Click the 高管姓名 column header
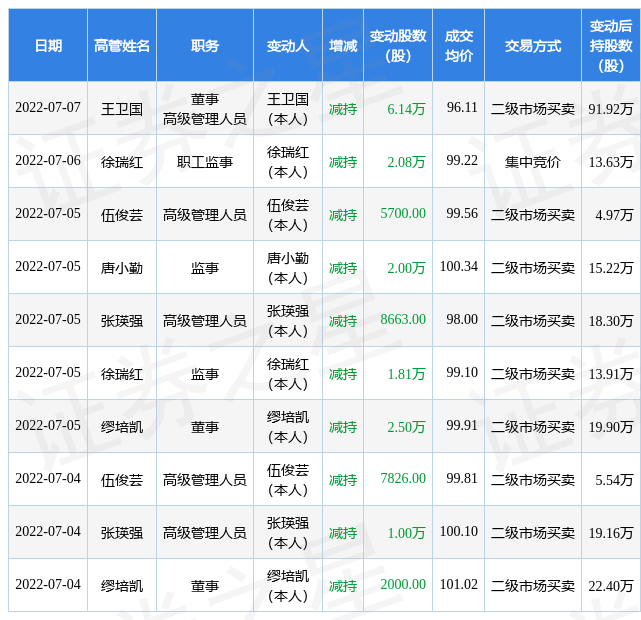 tap(122, 45)
